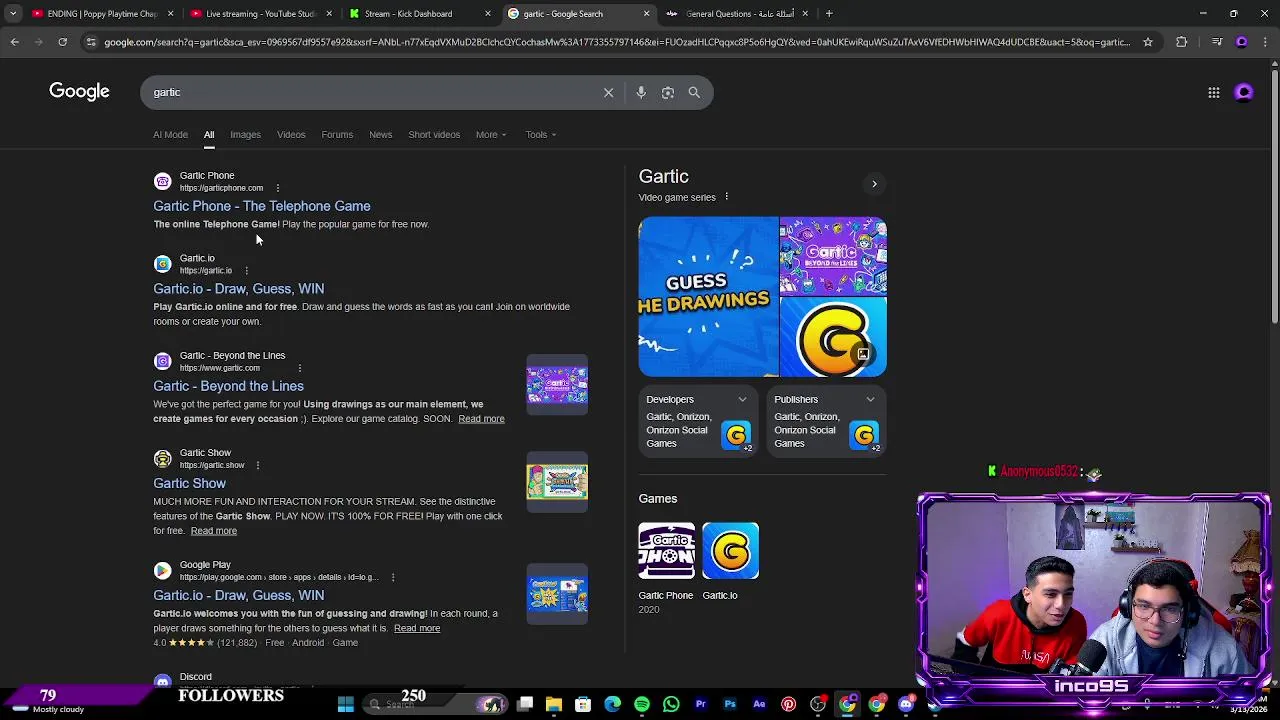Open Spotify from the taskbar
Image resolution: width=1280 pixels, height=720 pixels.
coord(642,704)
